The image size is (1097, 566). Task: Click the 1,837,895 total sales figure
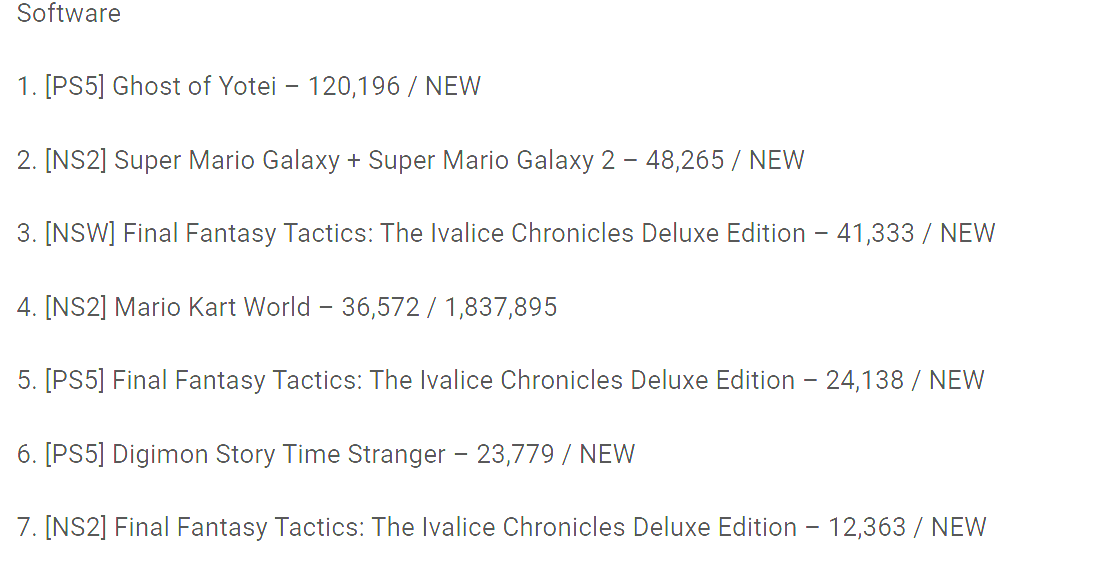pos(501,308)
